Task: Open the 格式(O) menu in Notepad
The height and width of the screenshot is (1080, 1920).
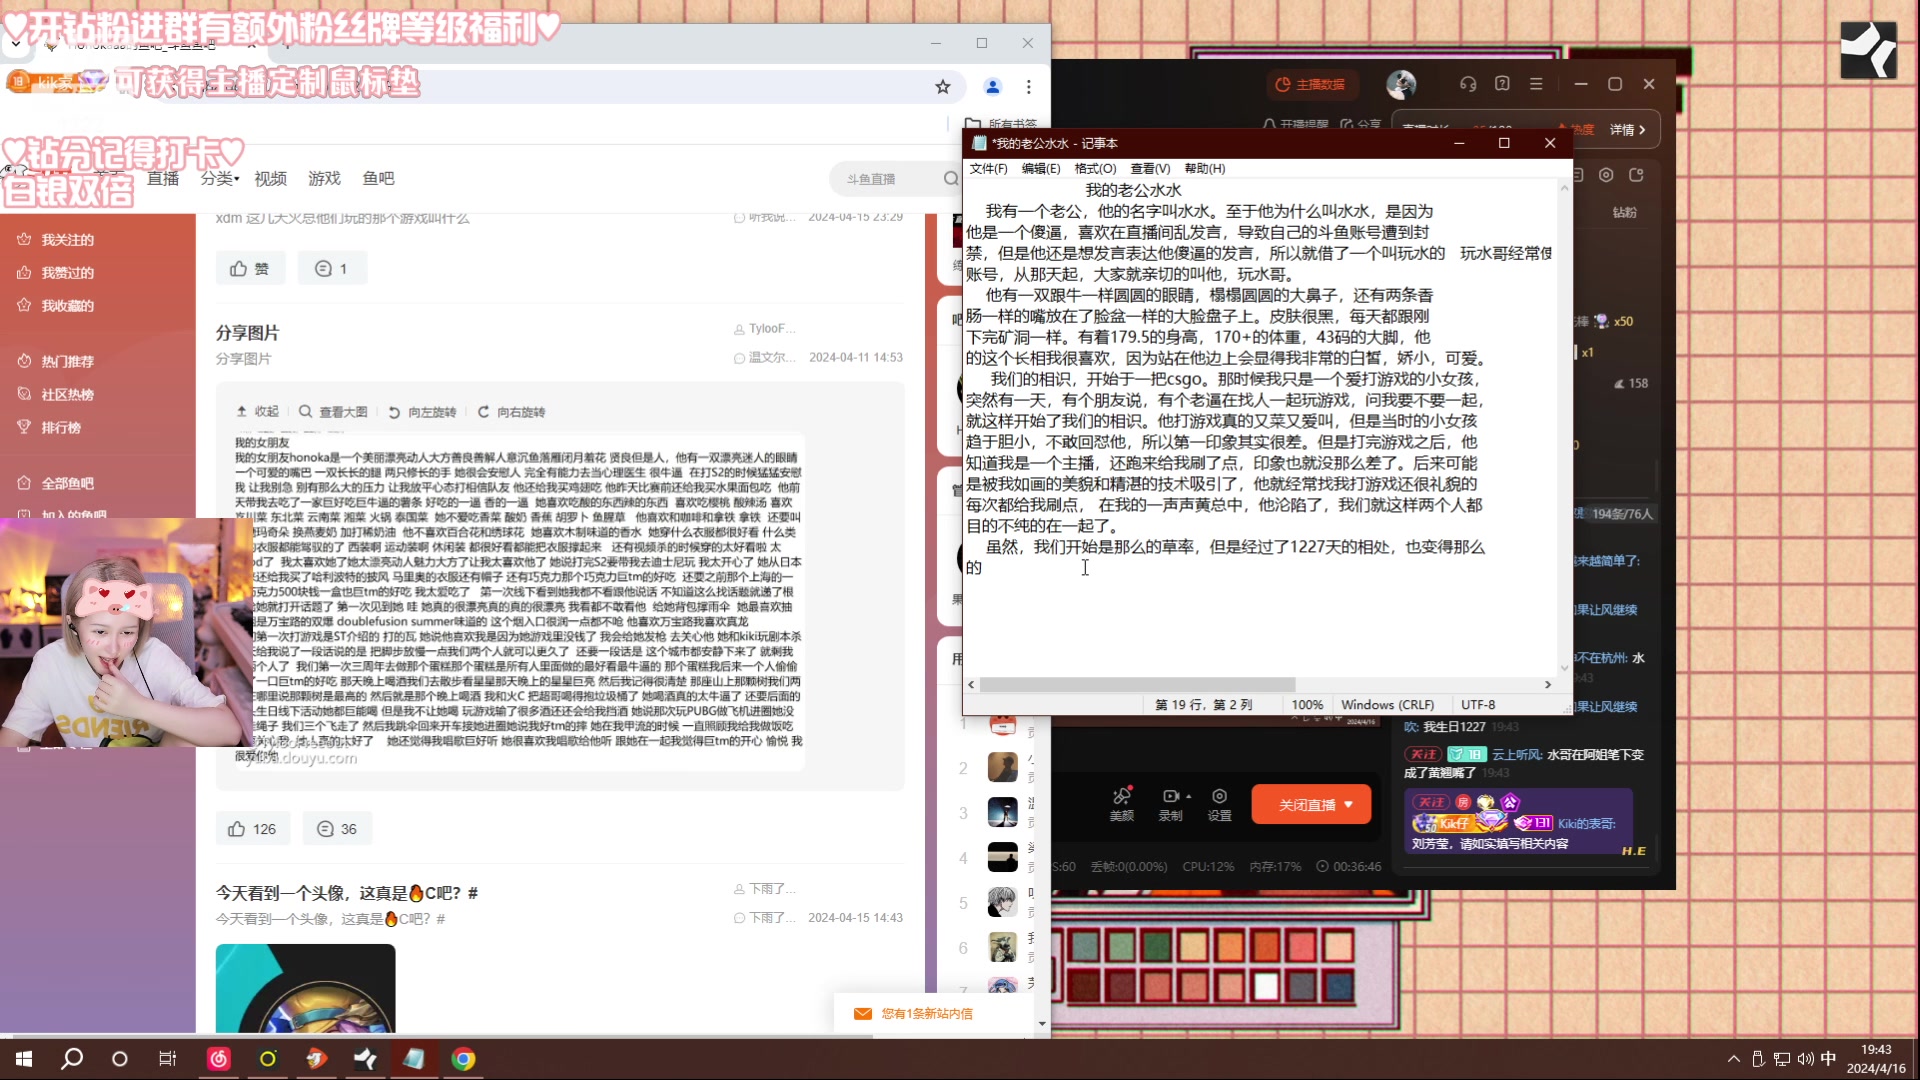Action: 1095,168
